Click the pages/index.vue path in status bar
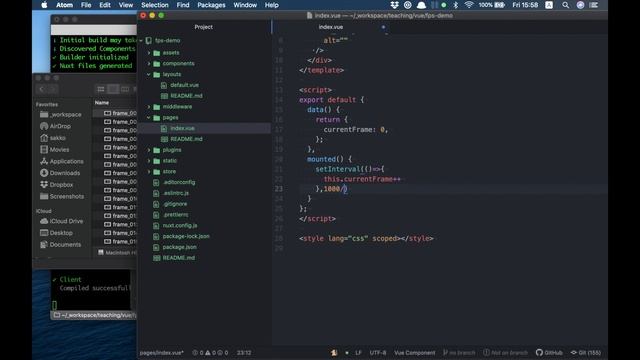This screenshot has width=640, height=360. (x=162, y=353)
